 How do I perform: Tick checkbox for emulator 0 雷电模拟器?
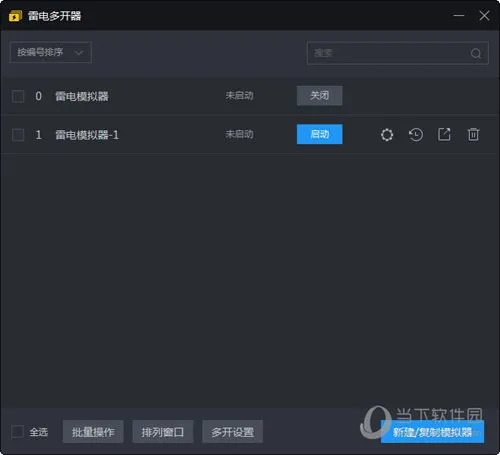click(x=18, y=96)
